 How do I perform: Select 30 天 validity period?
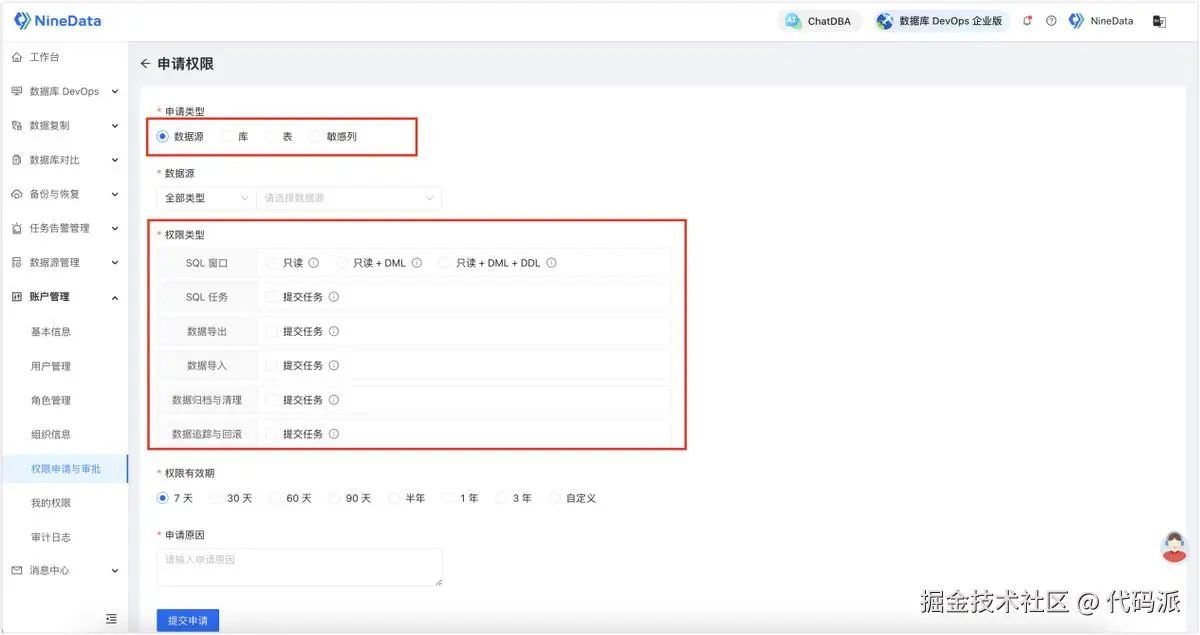[x=217, y=498]
